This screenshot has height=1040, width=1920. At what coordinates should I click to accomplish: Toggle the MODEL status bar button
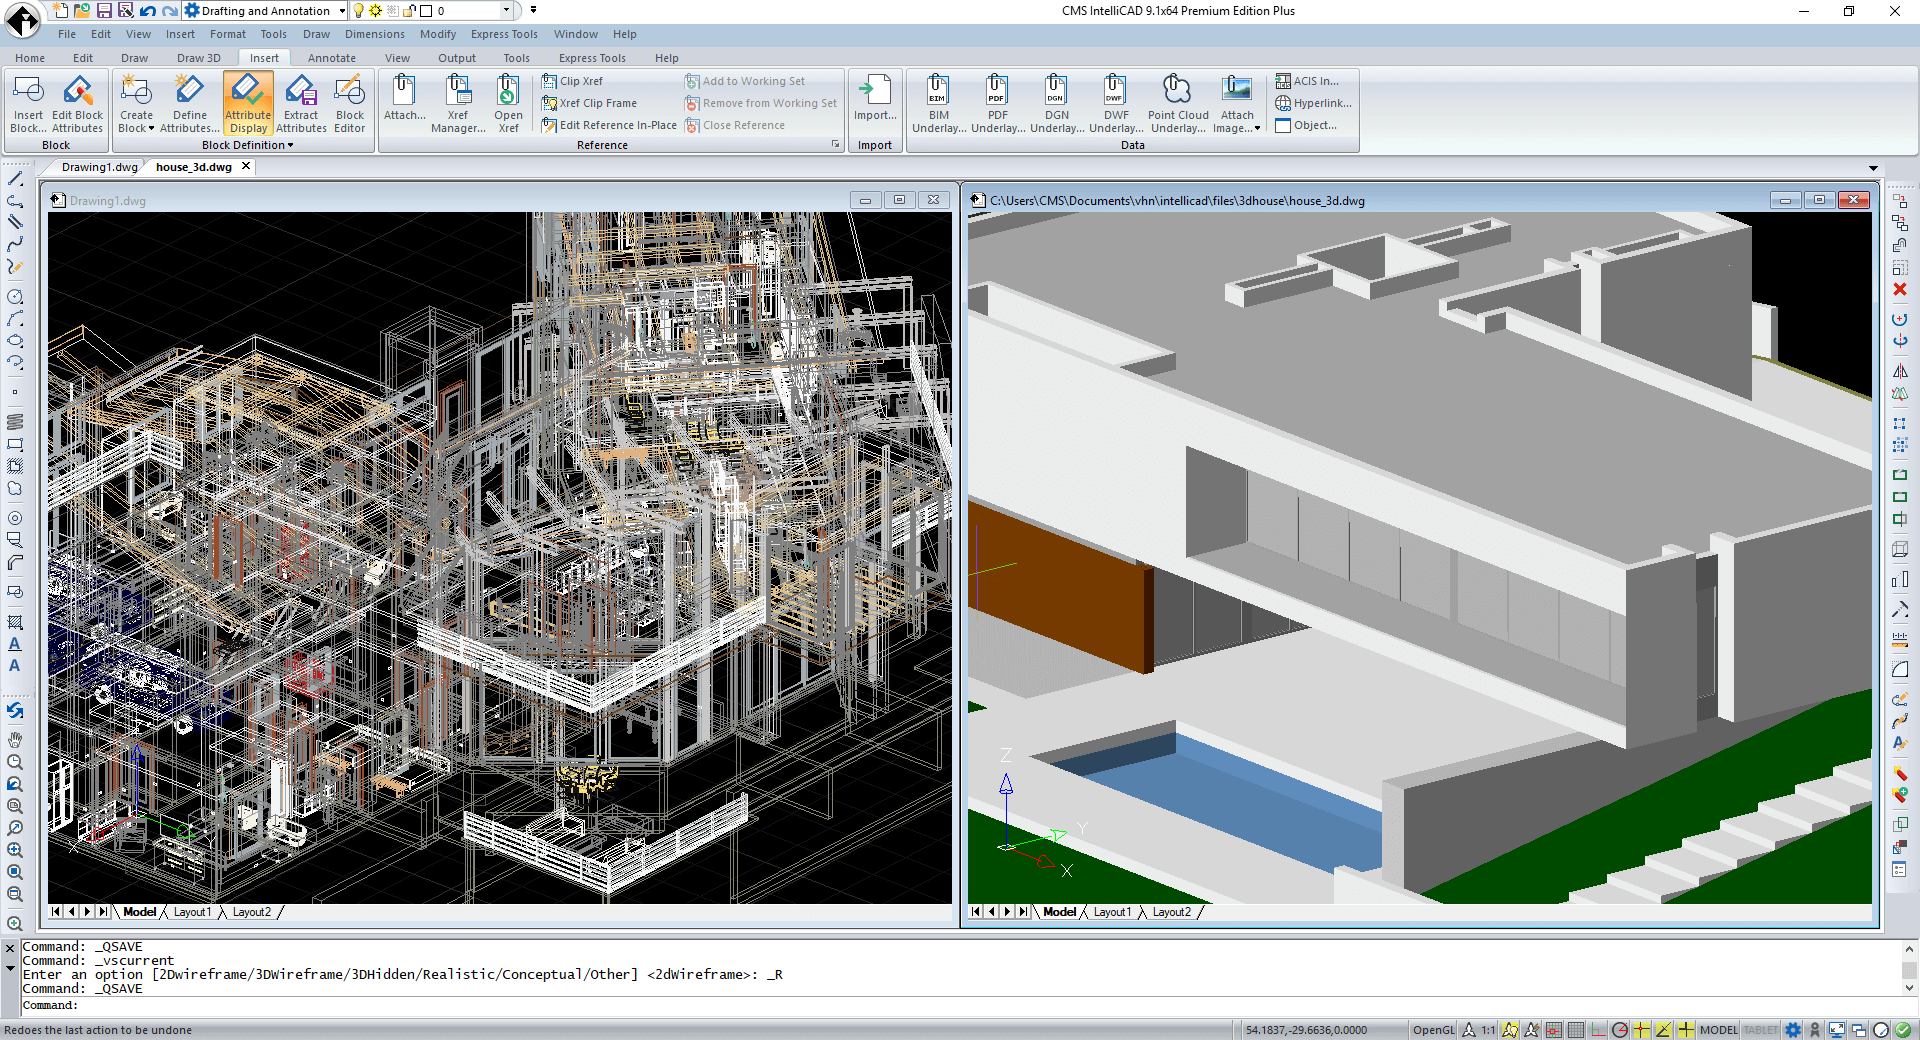1718,1030
